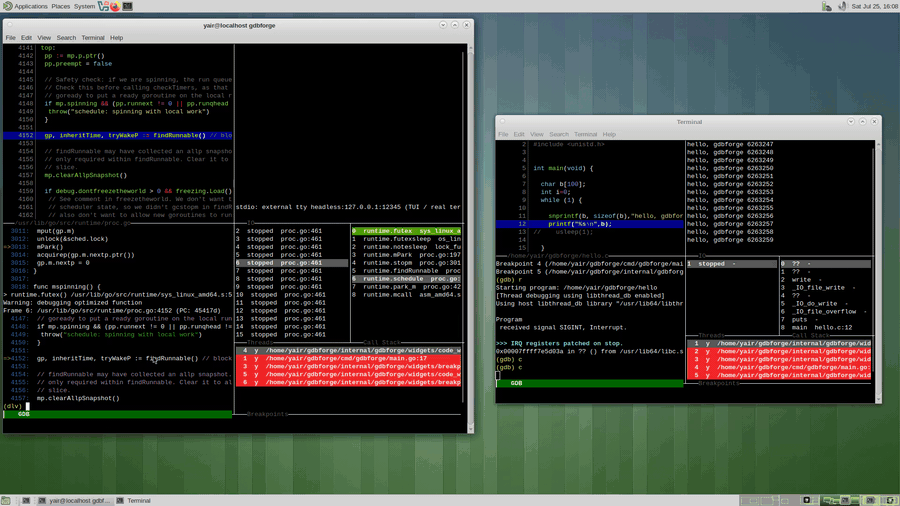Open Terminal menu in right Terminal window
This screenshot has width=900, height=506.
(x=585, y=134)
